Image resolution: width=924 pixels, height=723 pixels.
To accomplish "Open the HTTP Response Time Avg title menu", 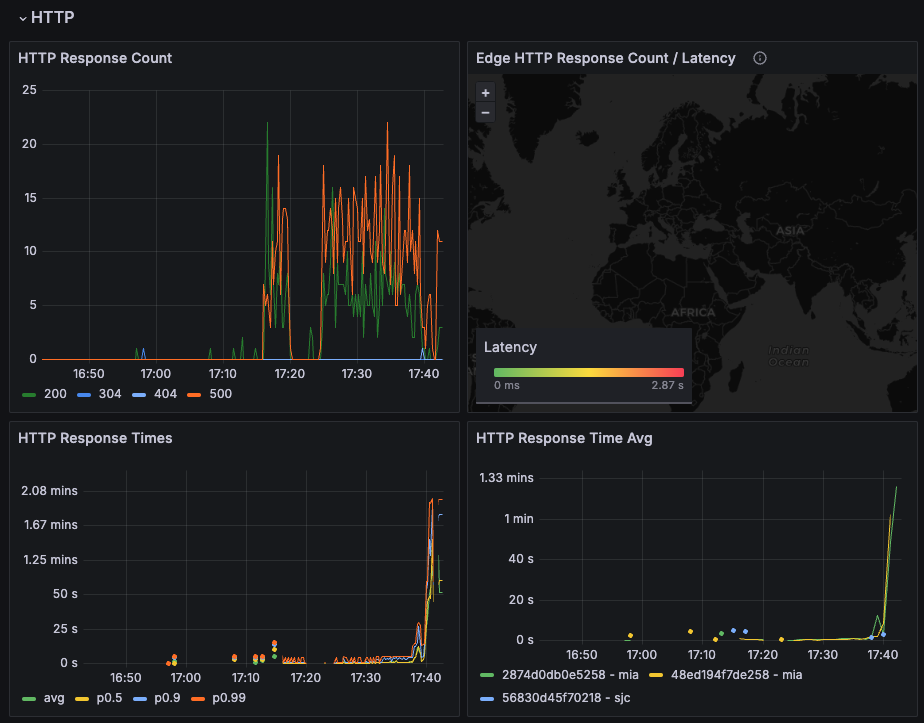I will [564, 438].
